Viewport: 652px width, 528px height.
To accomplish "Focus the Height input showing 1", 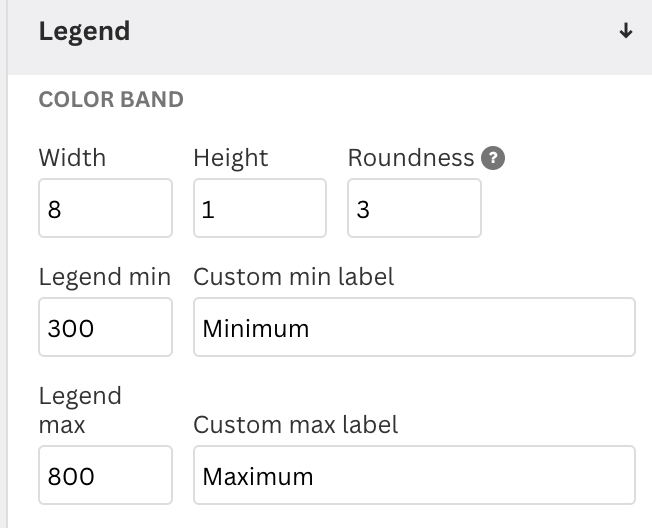I will pos(260,208).
